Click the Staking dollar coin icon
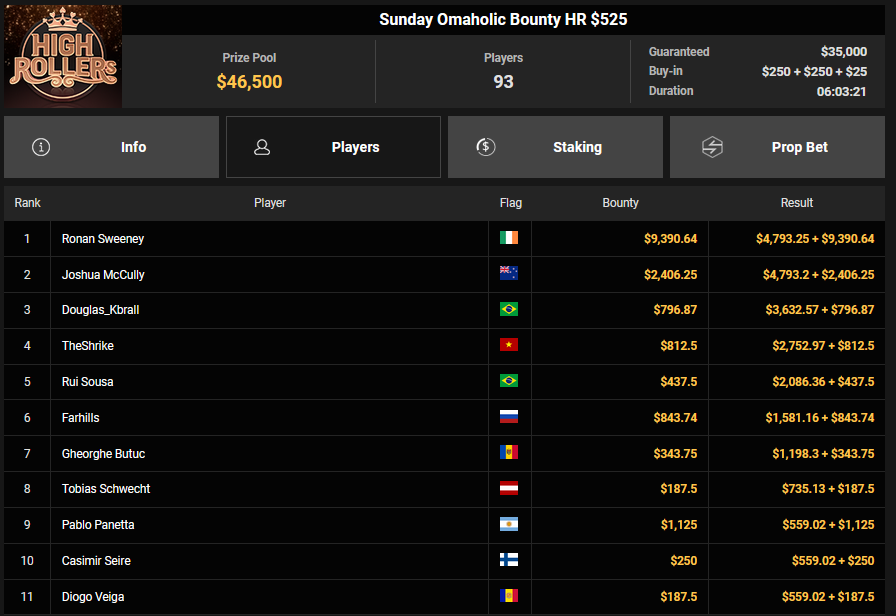This screenshot has width=896, height=616. pyautogui.click(x=485, y=147)
